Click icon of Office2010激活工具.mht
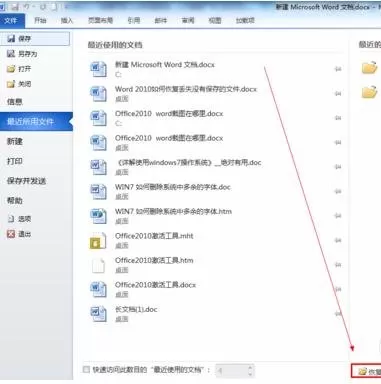The width and height of the screenshot is (381, 384). click(98, 240)
